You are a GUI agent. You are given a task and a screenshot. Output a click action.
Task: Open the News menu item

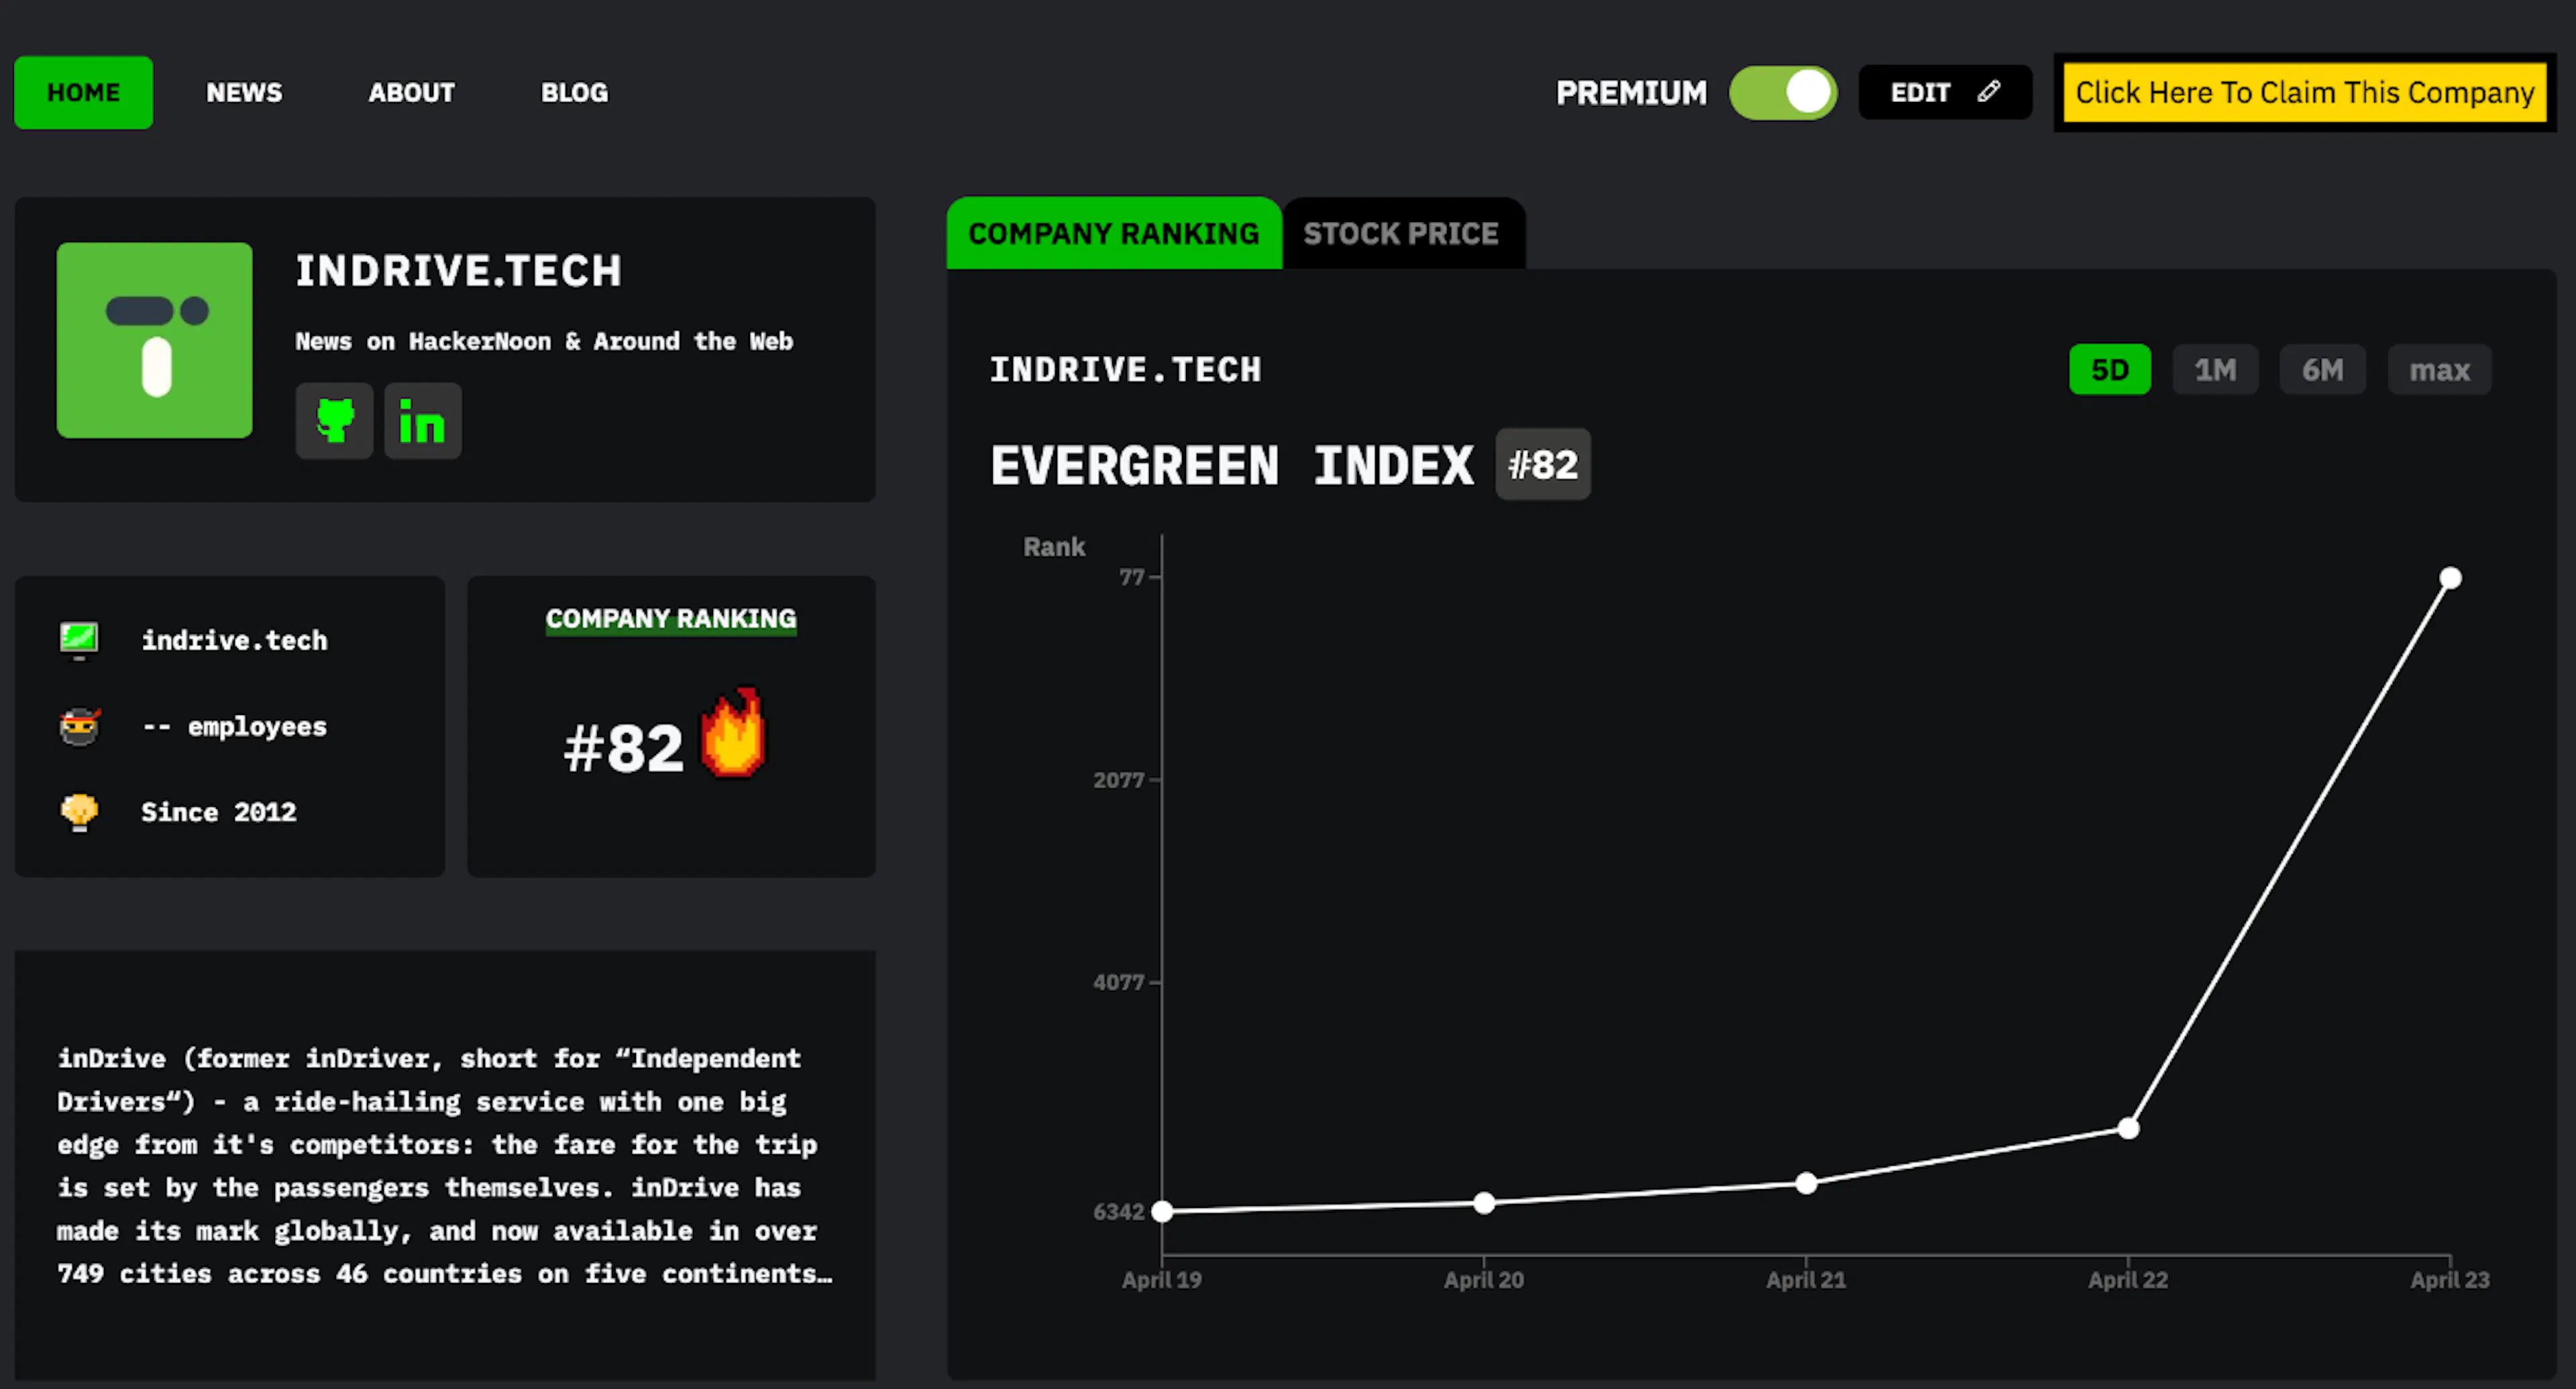(x=244, y=92)
